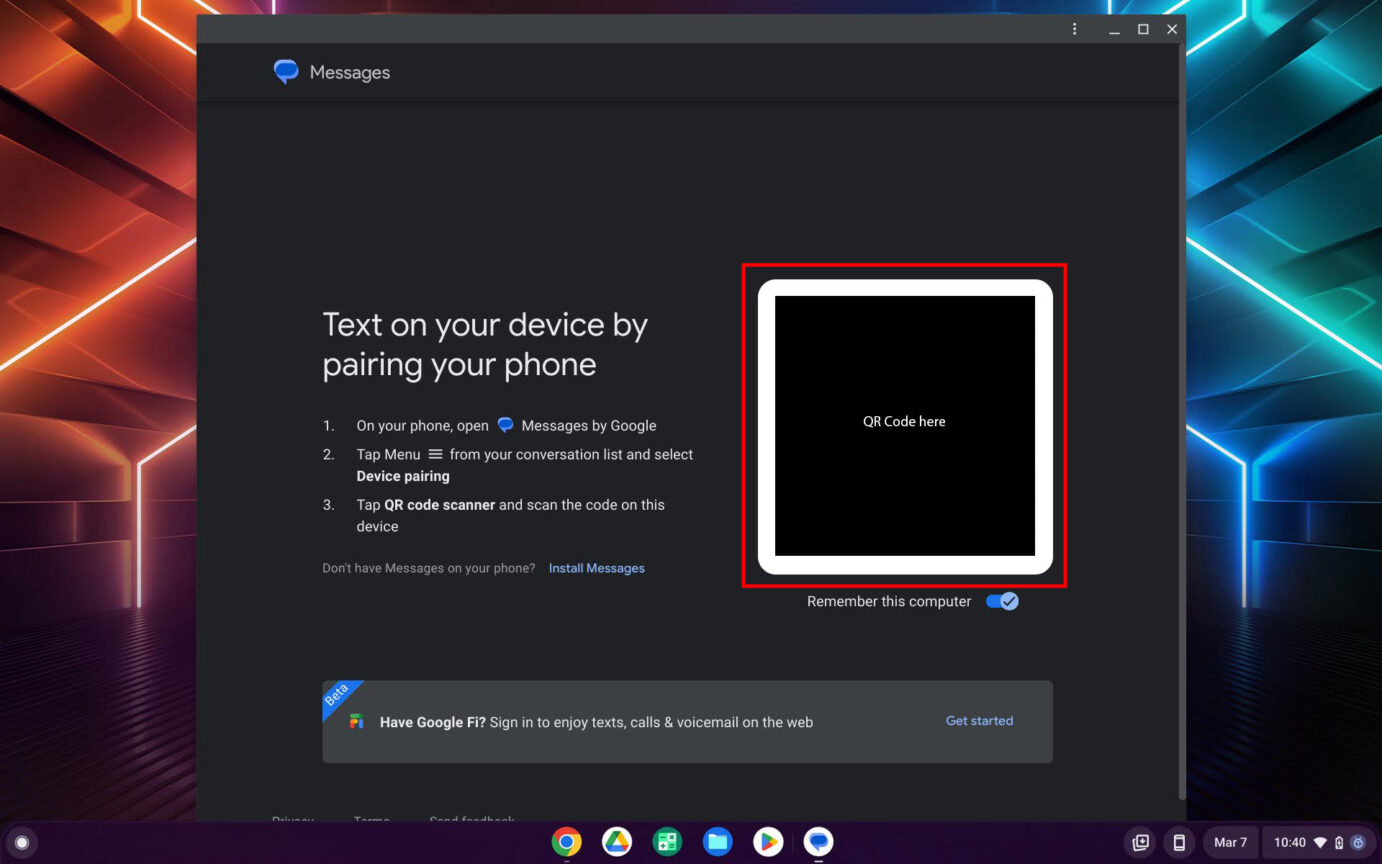1382x864 pixels.
Task: Click Get started for Google Fi
Action: pos(979,721)
